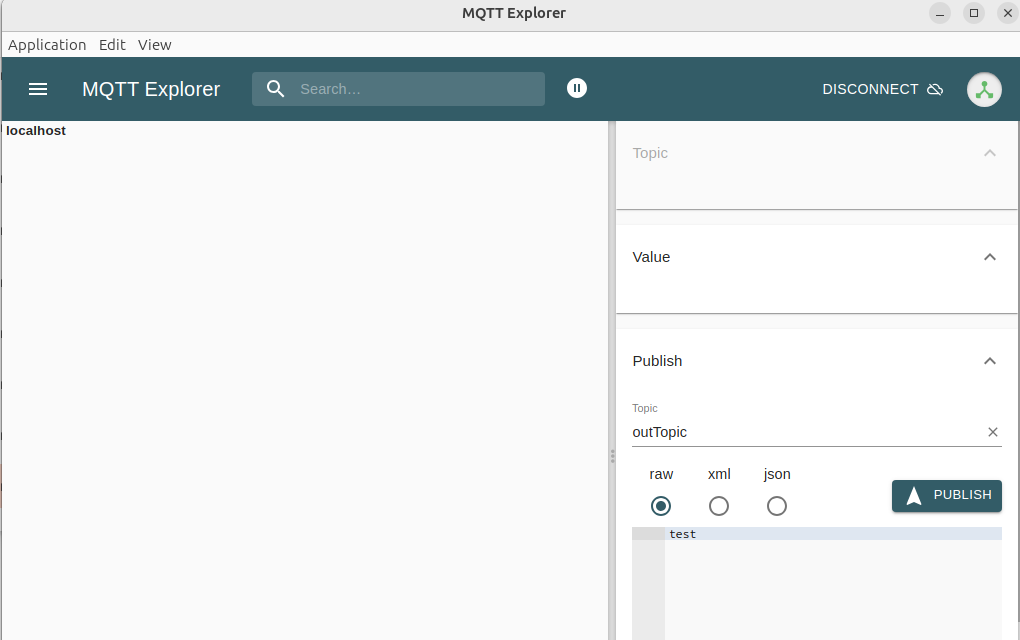Open the green connection avatar icon
Screen dimensions: 1020x640
click(984, 89)
